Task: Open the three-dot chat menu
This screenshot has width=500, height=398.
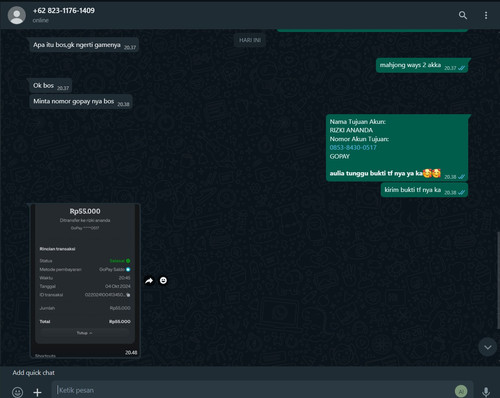Action: tap(486, 15)
